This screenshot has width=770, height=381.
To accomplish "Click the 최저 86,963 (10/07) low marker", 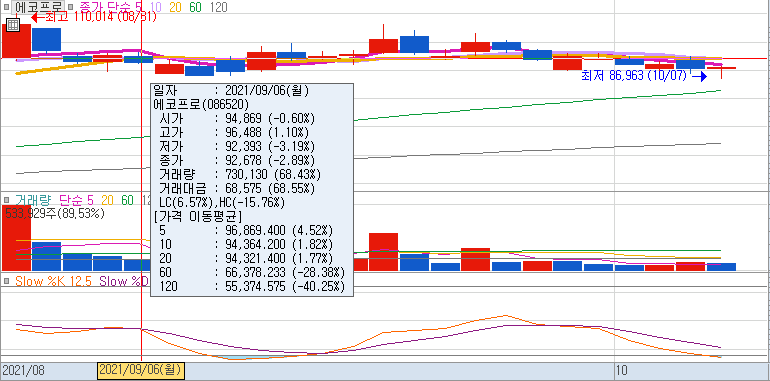I will pyautogui.click(x=644, y=76).
